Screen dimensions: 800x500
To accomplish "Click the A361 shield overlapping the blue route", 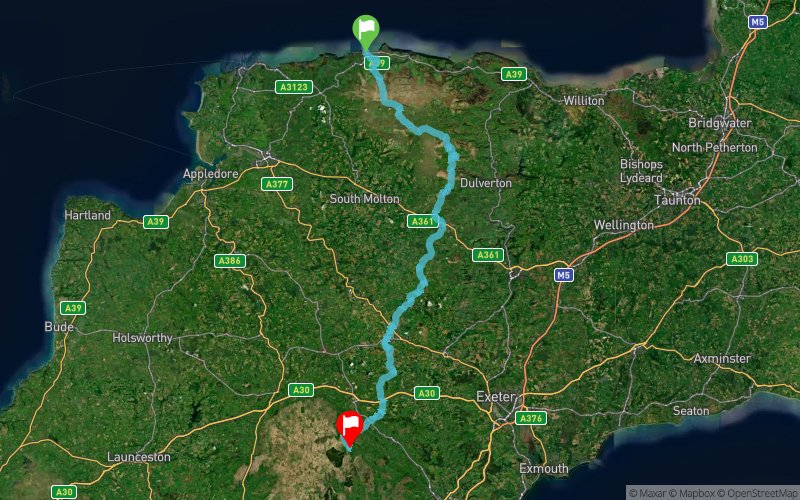I will pos(422,221).
